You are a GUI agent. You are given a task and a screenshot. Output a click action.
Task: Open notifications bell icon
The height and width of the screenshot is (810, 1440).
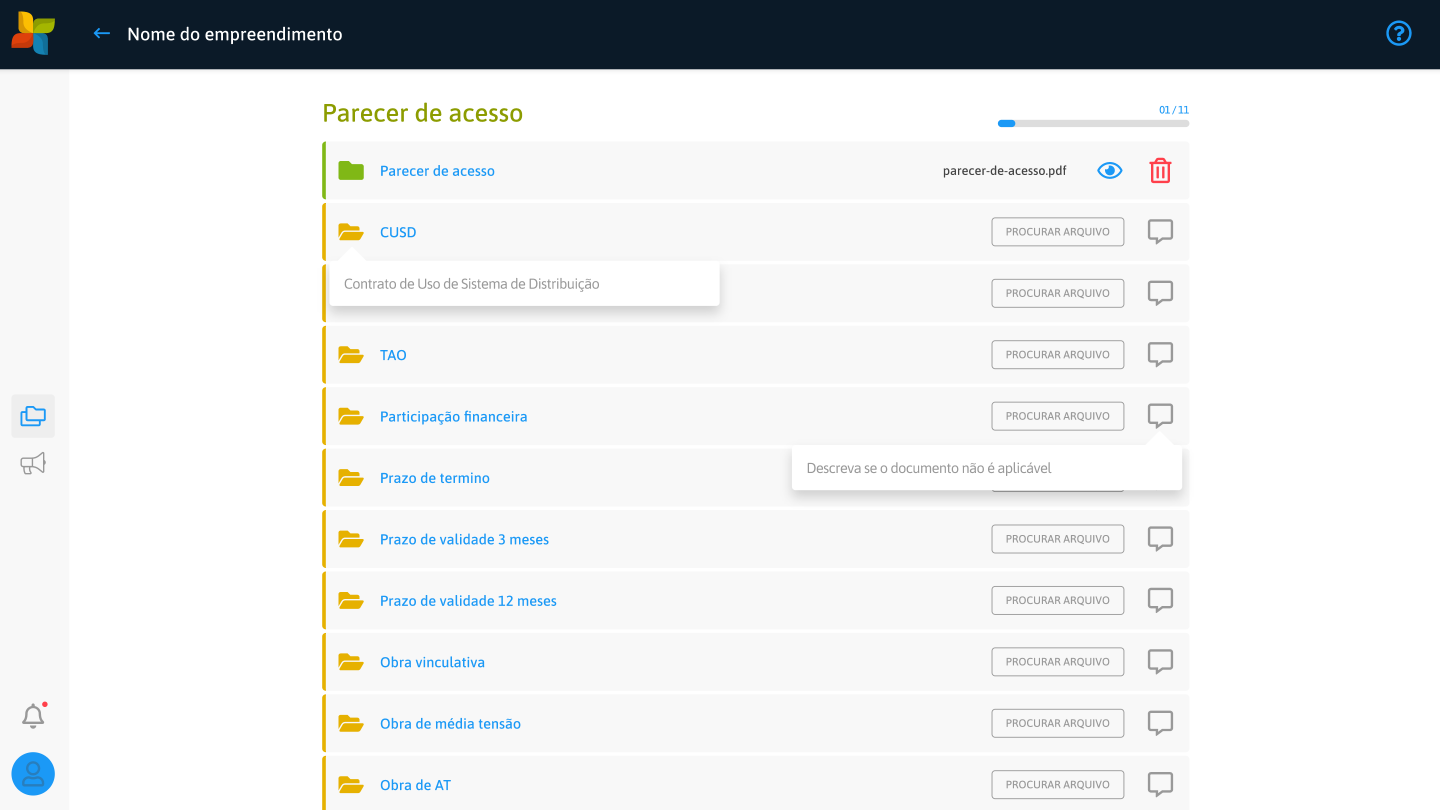(33, 716)
